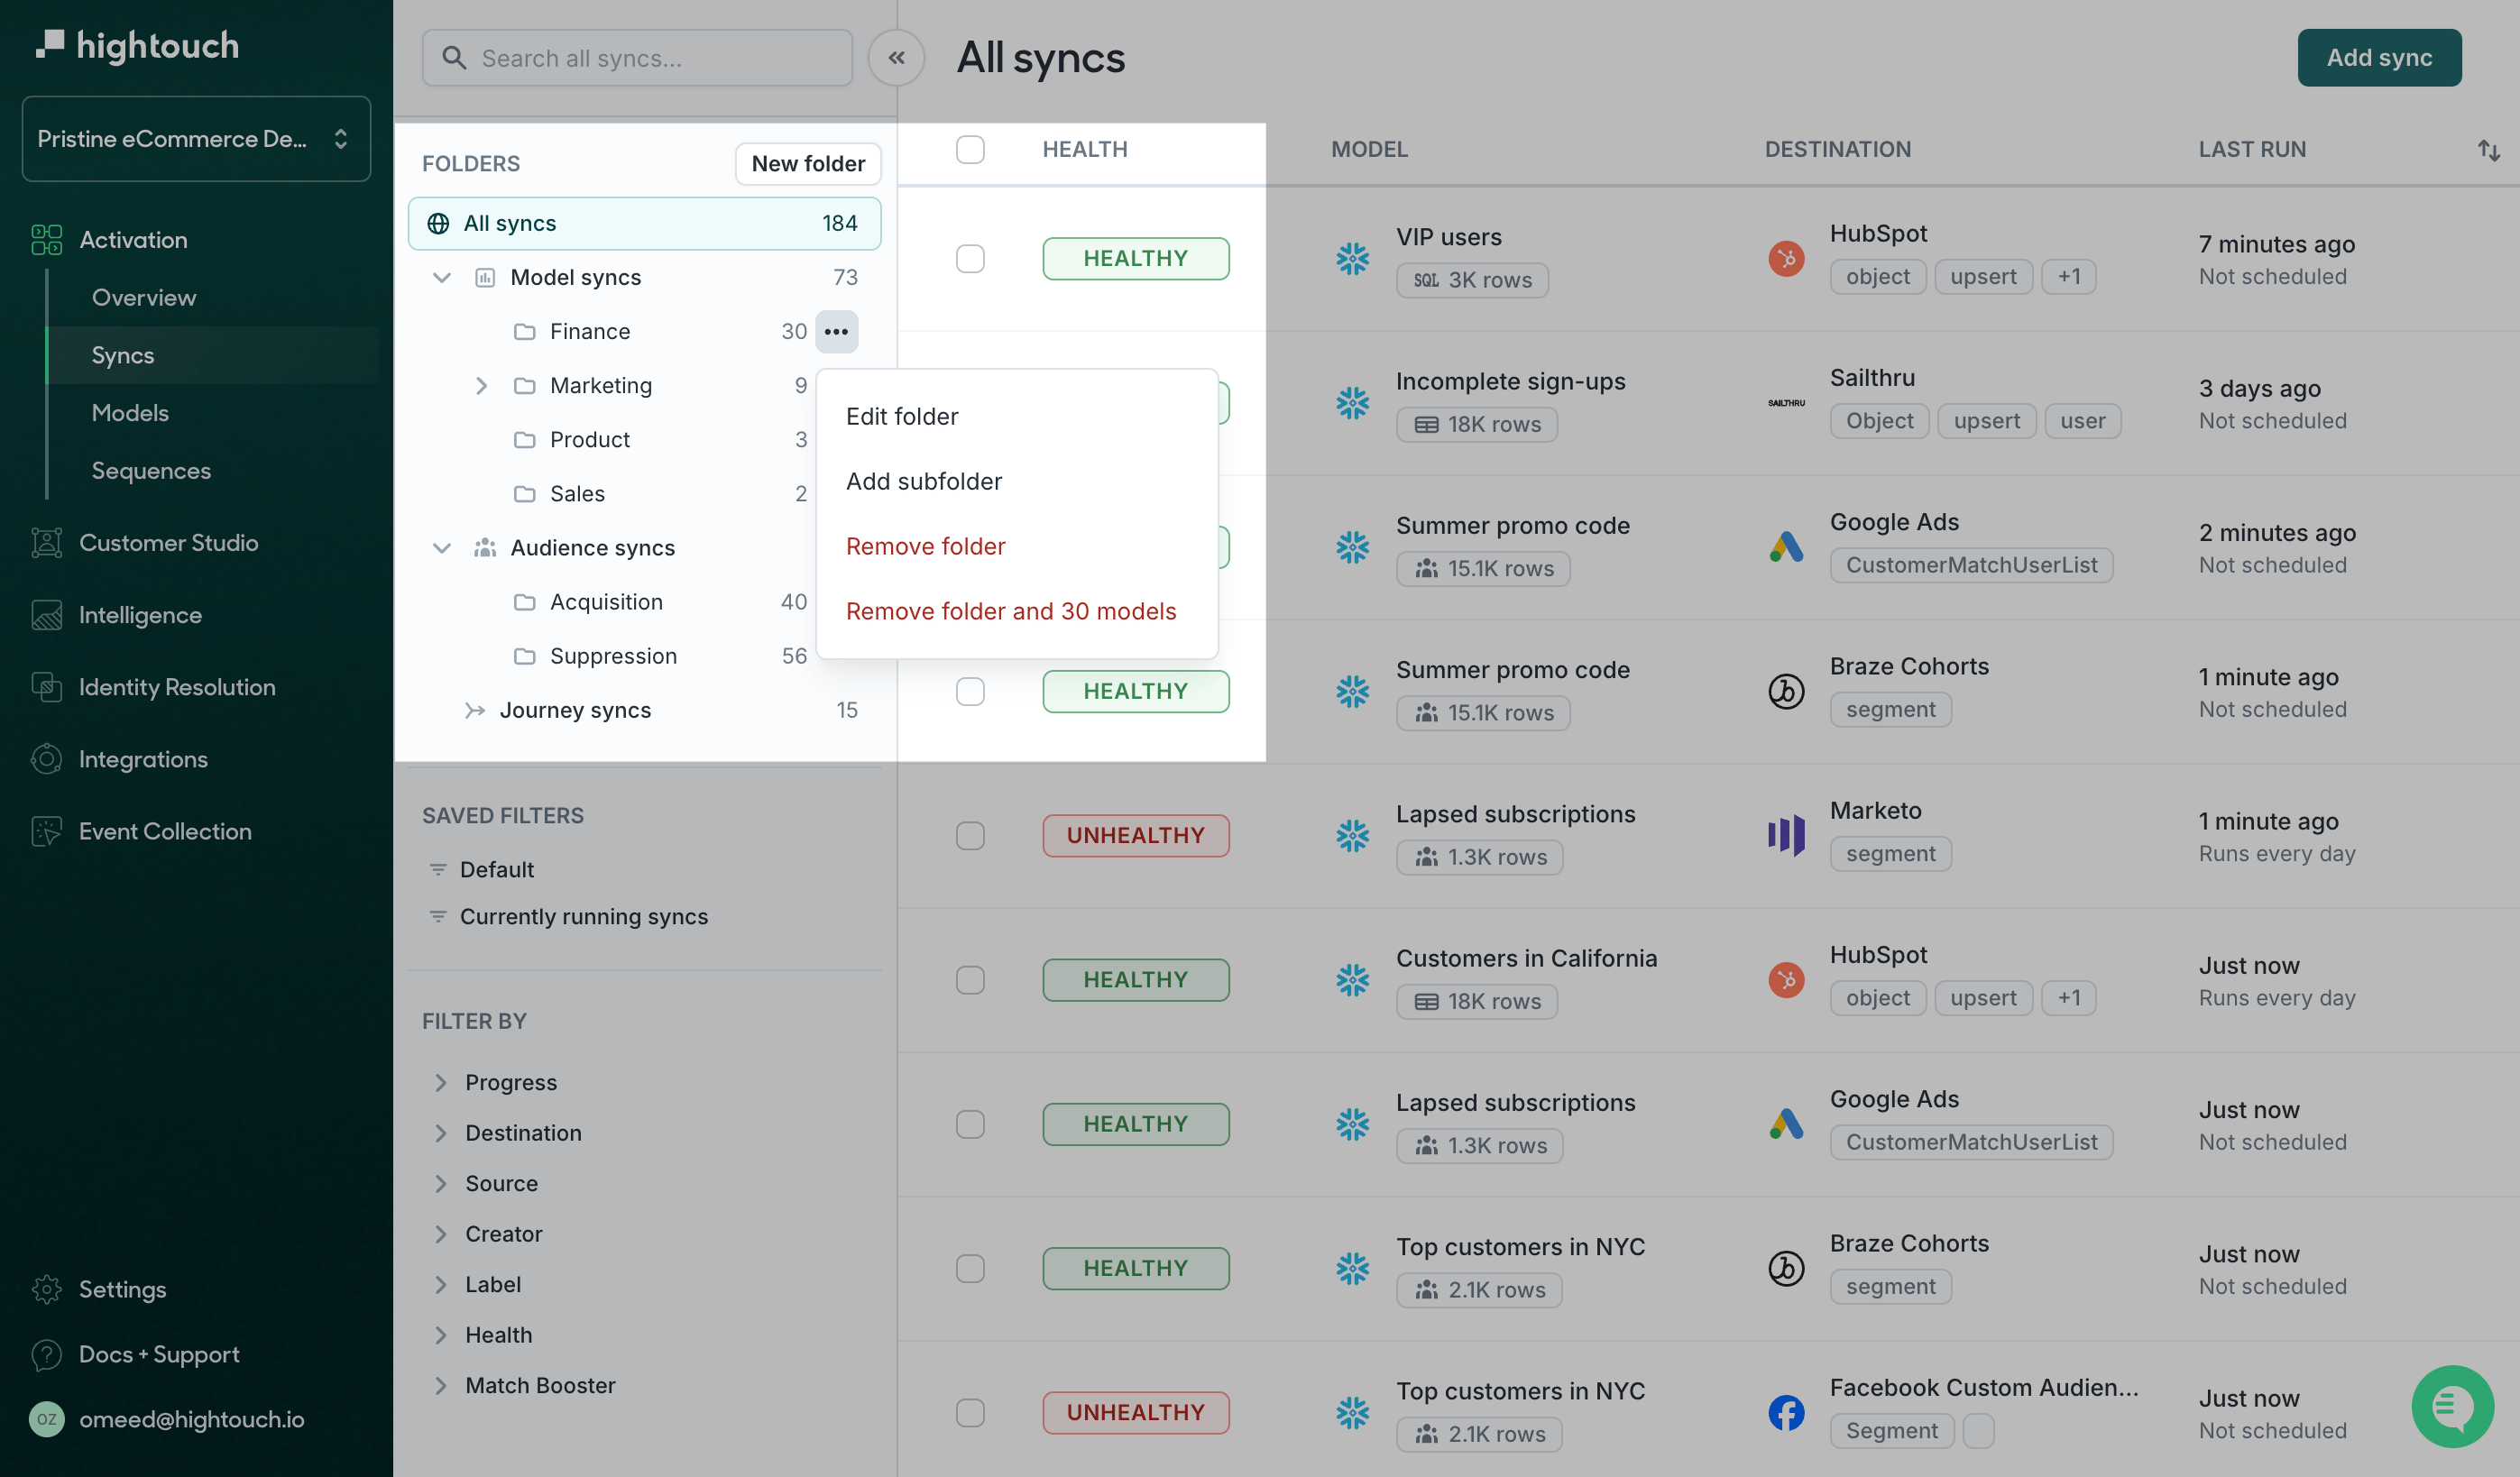This screenshot has width=2520, height=1477.
Task: Collapse the Audience syncs group
Action: (441, 548)
